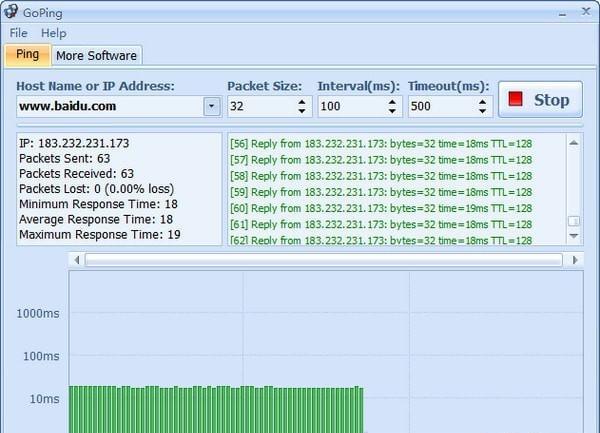Expand the host name dropdown list
This screenshot has height=433, width=600.
[x=212, y=106]
